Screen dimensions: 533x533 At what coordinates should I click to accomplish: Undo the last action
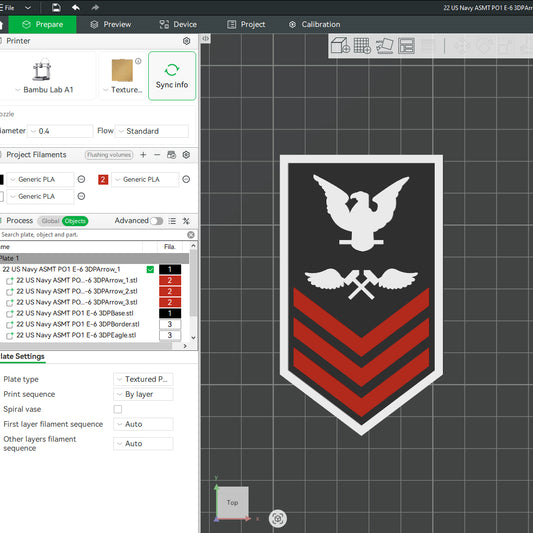(75, 7)
